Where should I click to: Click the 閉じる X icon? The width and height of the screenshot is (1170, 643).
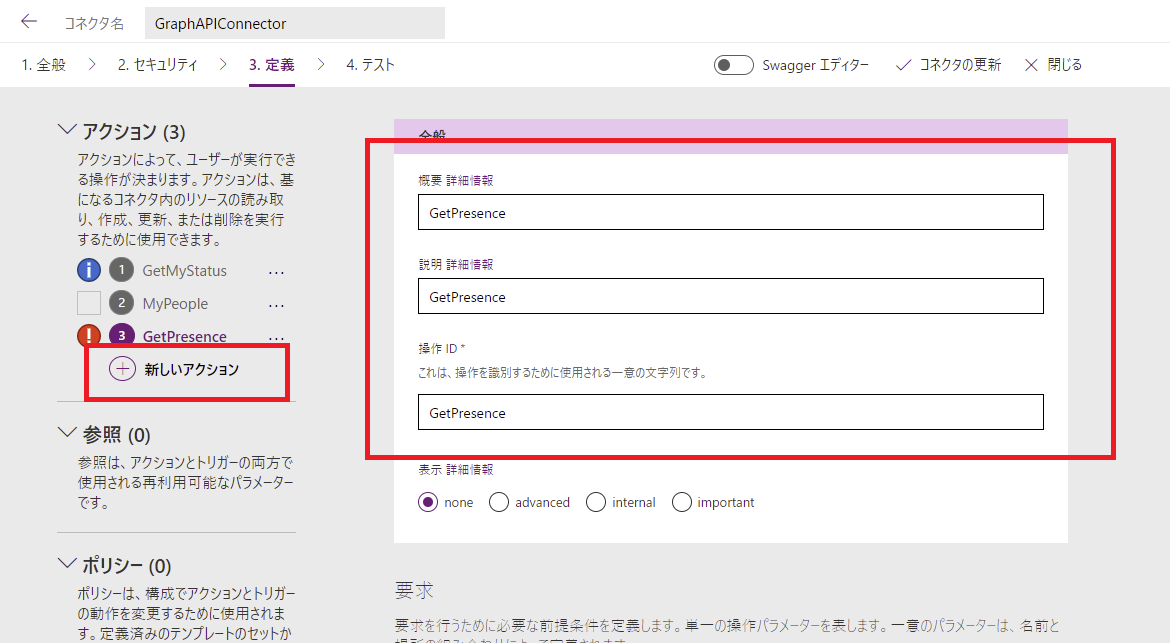coord(1031,64)
